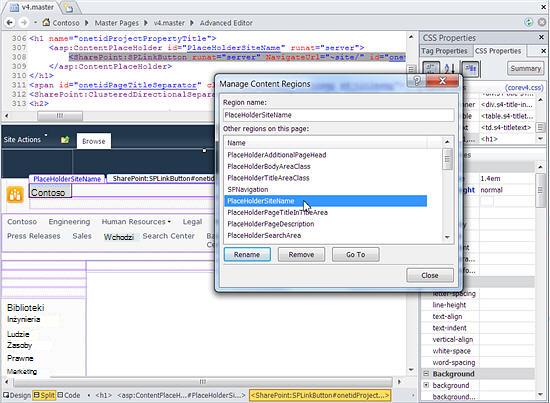Click Engineering in top navigation
550x403 pixels.
pos(69,222)
